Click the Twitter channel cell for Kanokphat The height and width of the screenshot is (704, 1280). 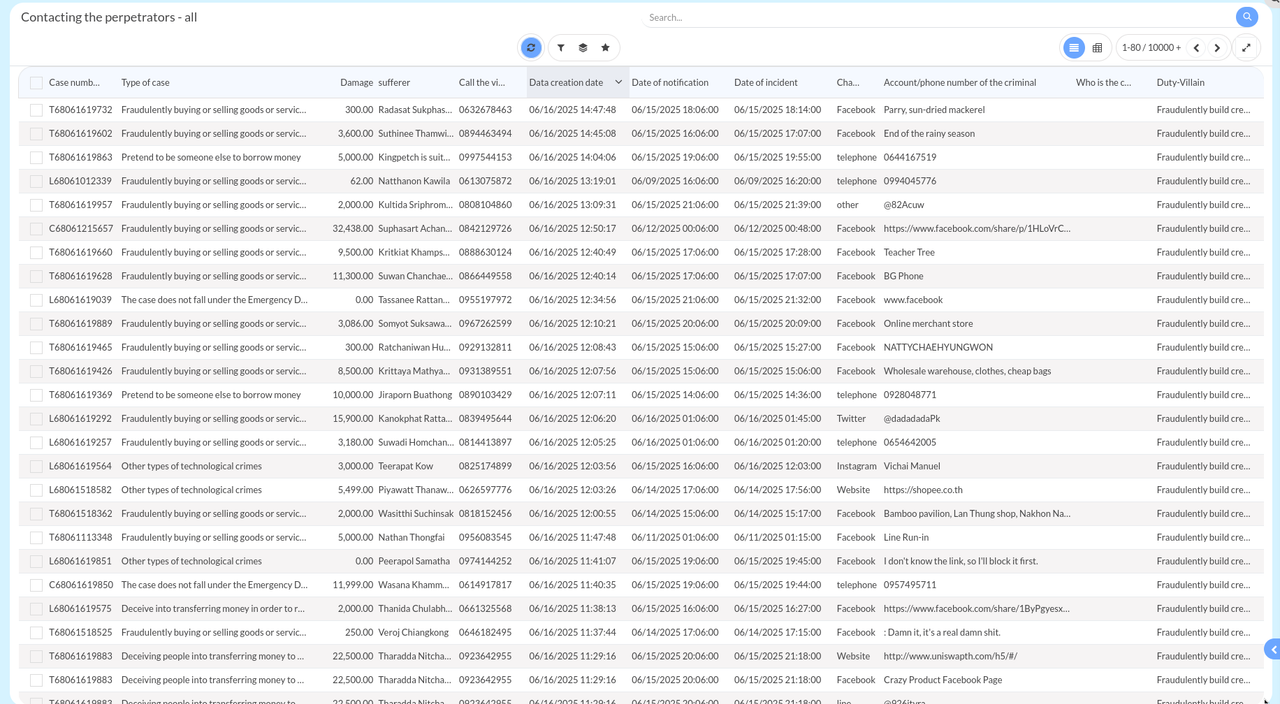[851, 419]
